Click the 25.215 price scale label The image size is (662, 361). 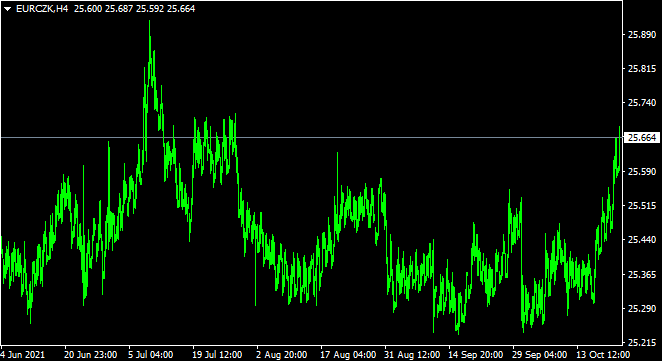click(642, 342)
